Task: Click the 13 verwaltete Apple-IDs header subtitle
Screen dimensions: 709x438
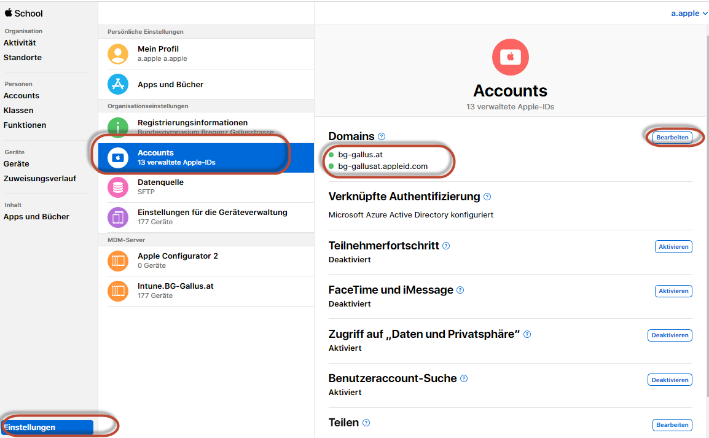Action: click(510, 107)
